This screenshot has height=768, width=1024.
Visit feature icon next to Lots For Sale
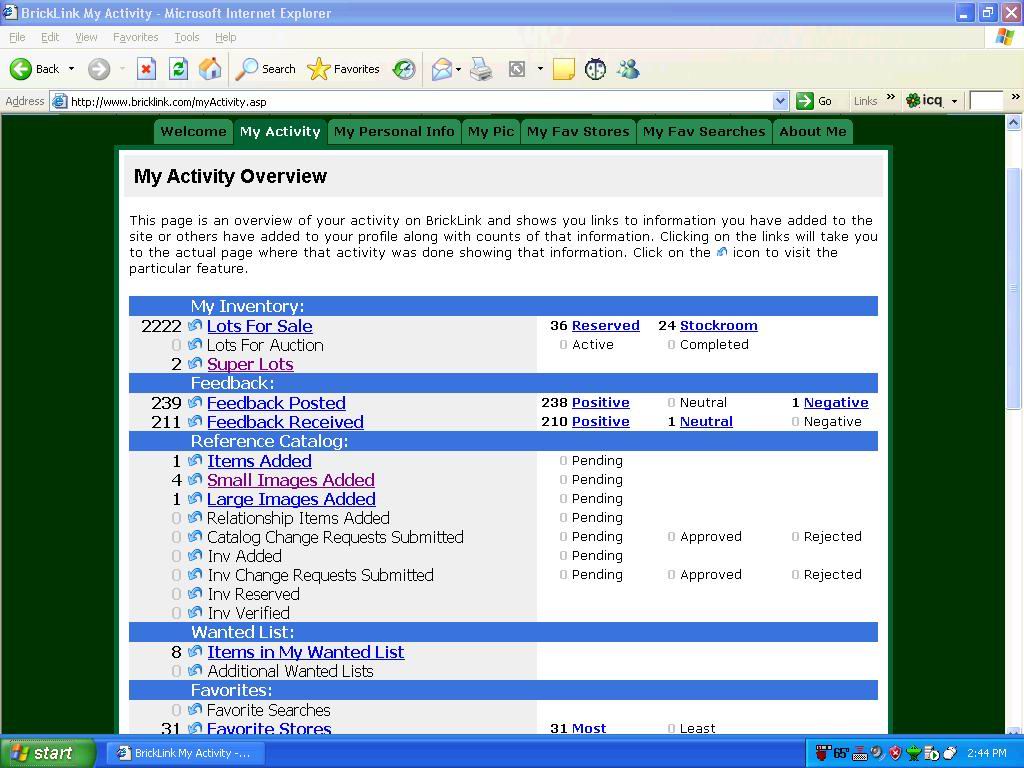(x=195, y=325)
